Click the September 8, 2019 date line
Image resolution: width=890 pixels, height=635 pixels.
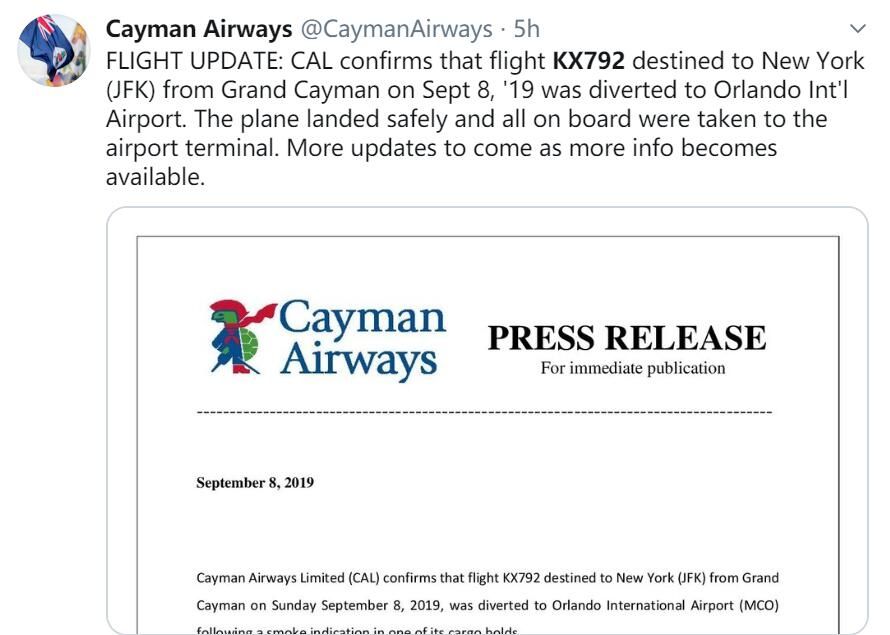[254, 483]
